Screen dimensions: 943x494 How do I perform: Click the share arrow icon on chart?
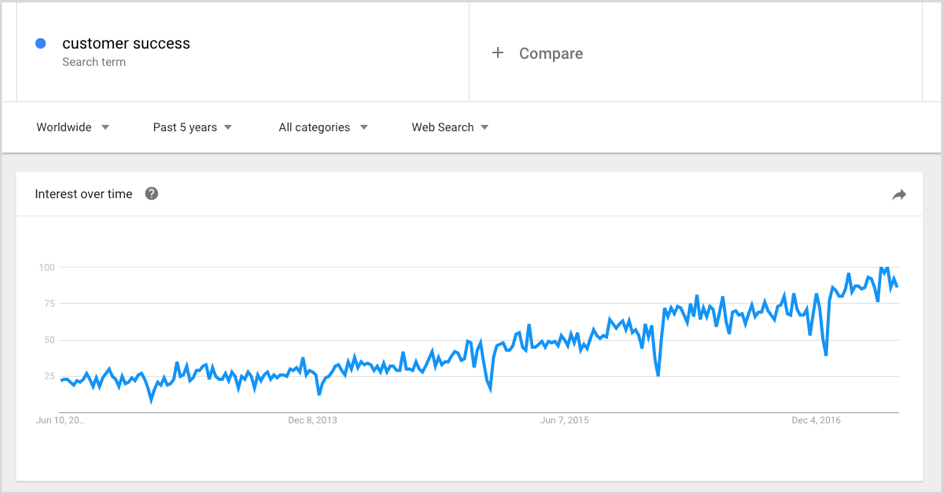[x=898, y=194]
